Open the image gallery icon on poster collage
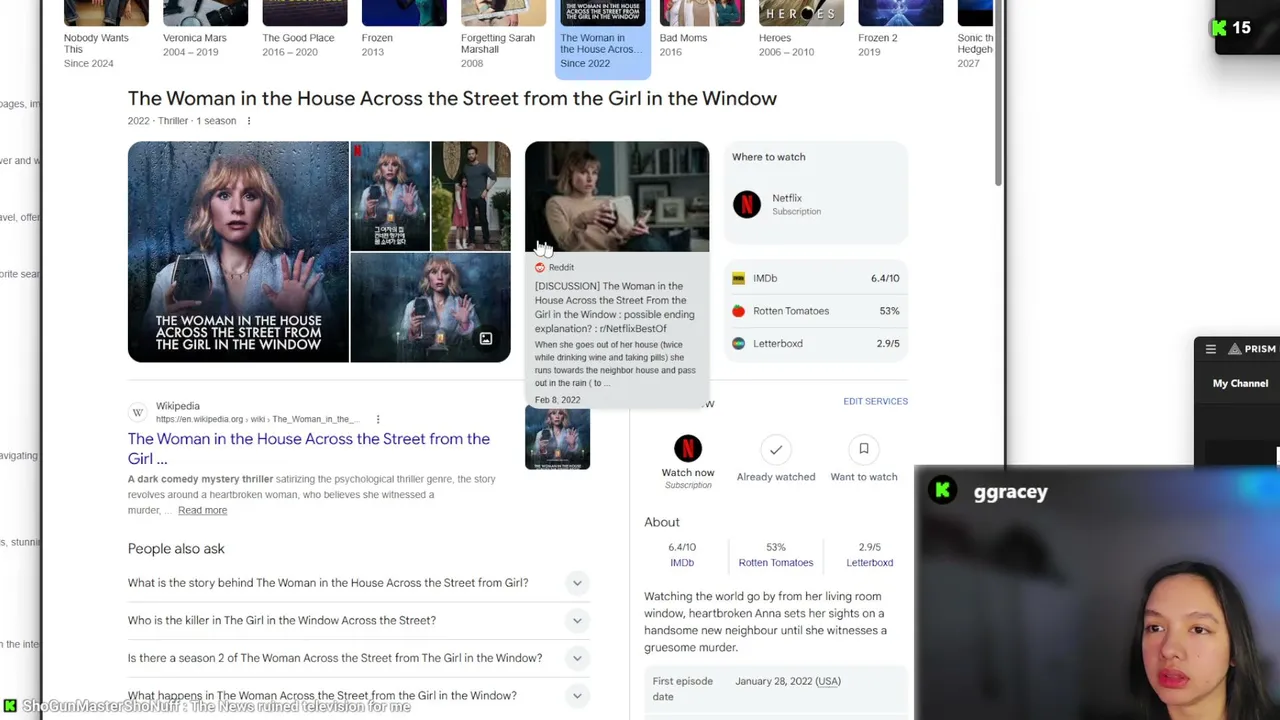Image resolution: width=1280 pixels, height=720 pixels. tap(486, 339)
